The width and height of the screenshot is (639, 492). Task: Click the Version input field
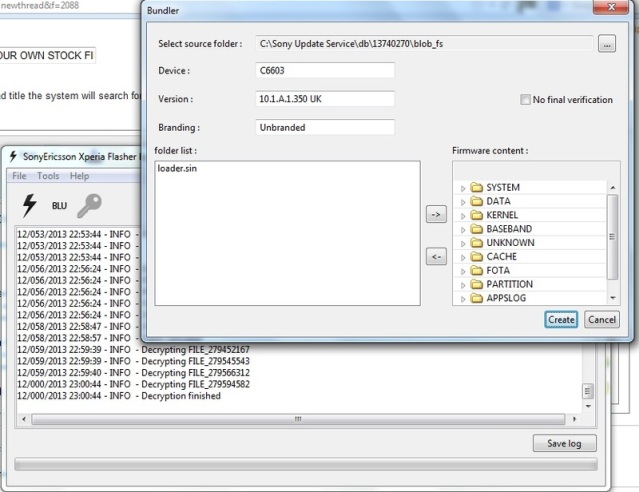click(325, 99)
